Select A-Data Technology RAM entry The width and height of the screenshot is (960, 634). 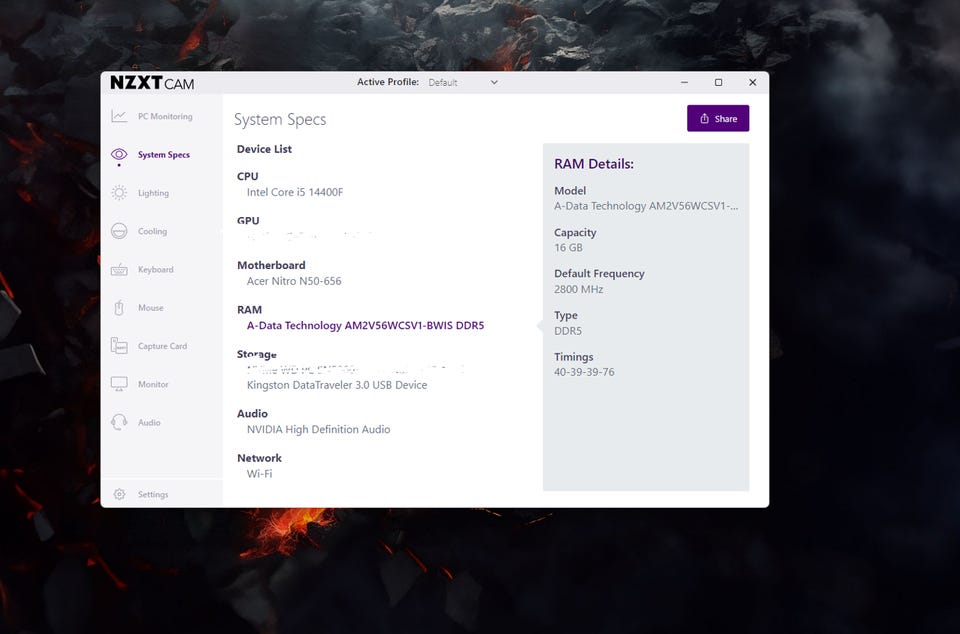pos(365,326)
